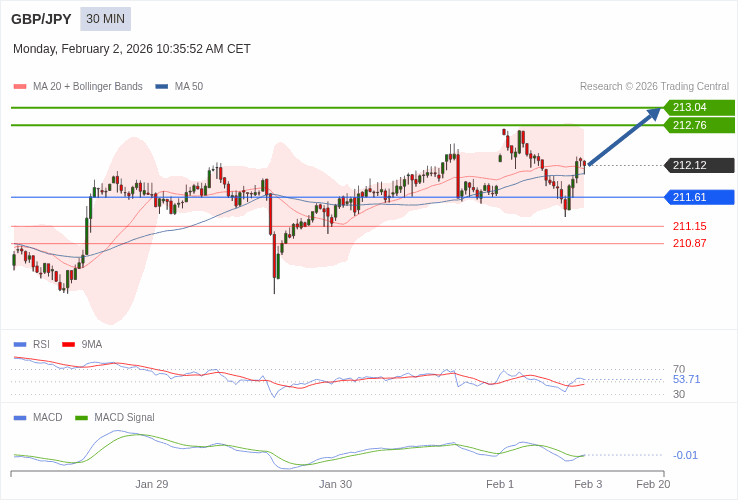Click the GBP/JPY pair title
This screenshot has width=738, height=500.
(41, 19)
